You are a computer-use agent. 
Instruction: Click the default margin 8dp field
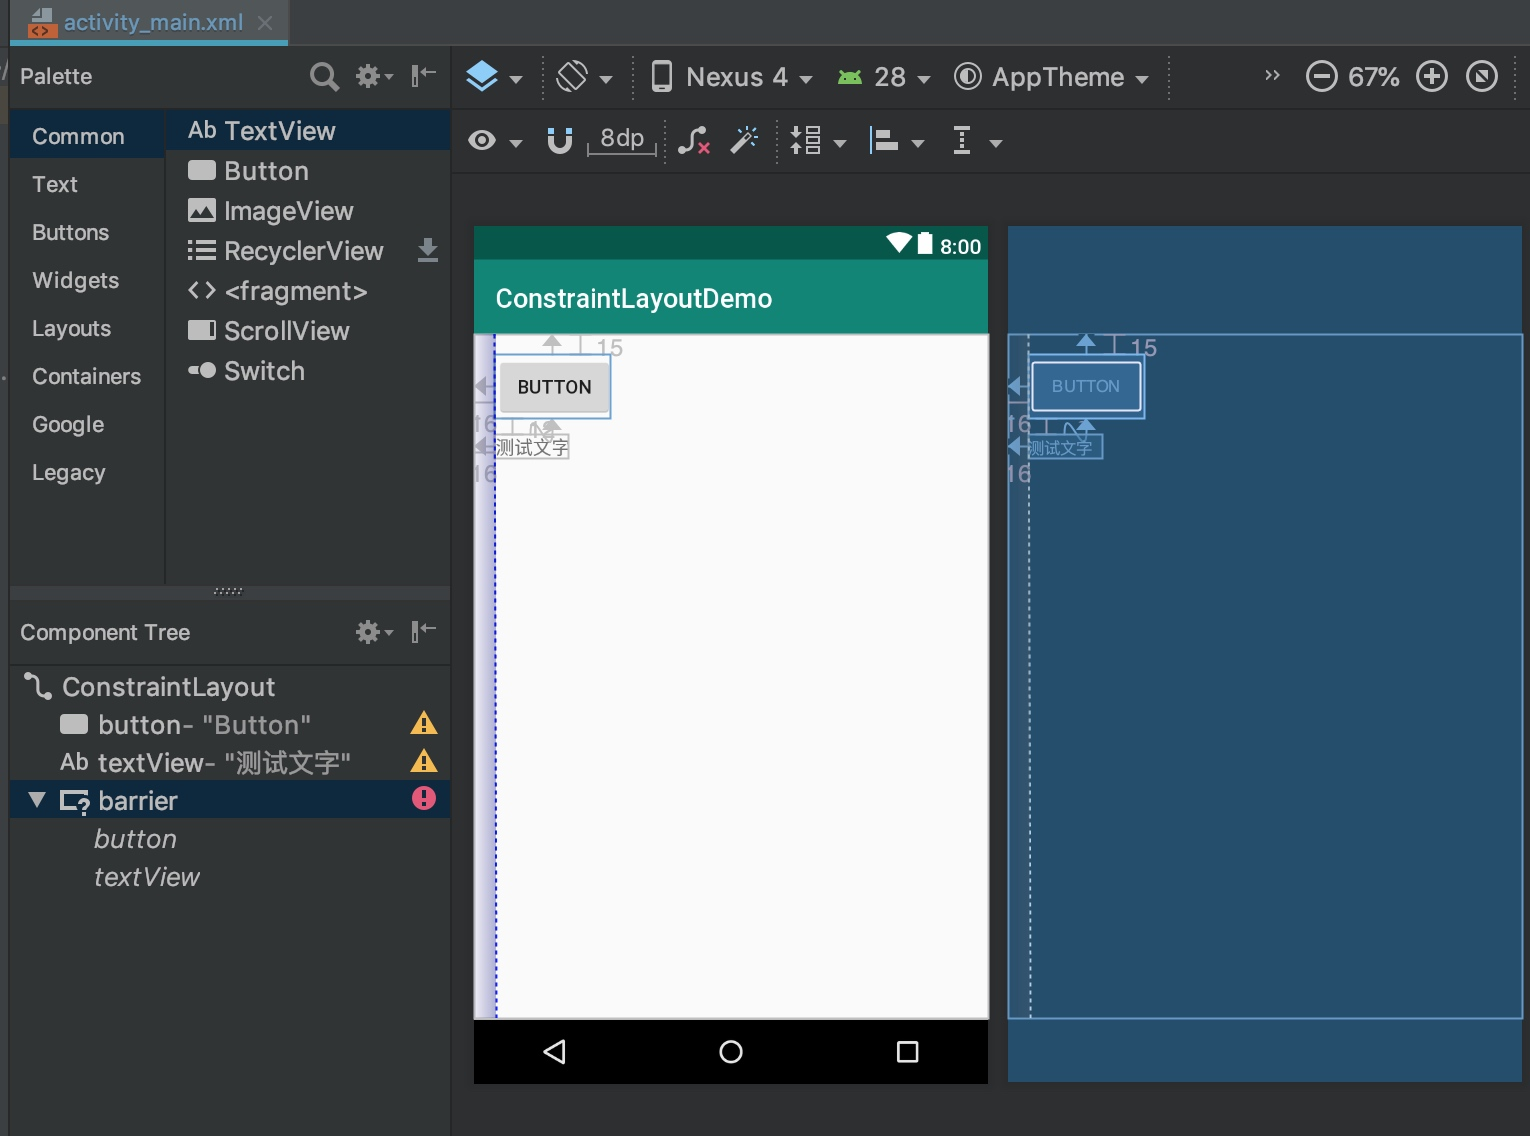(x=622, y=139)
